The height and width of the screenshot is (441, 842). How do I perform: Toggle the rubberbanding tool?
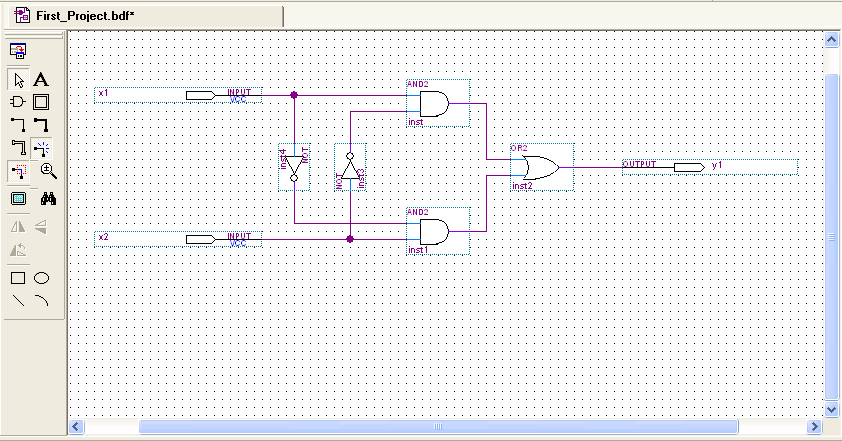[41, 148]
